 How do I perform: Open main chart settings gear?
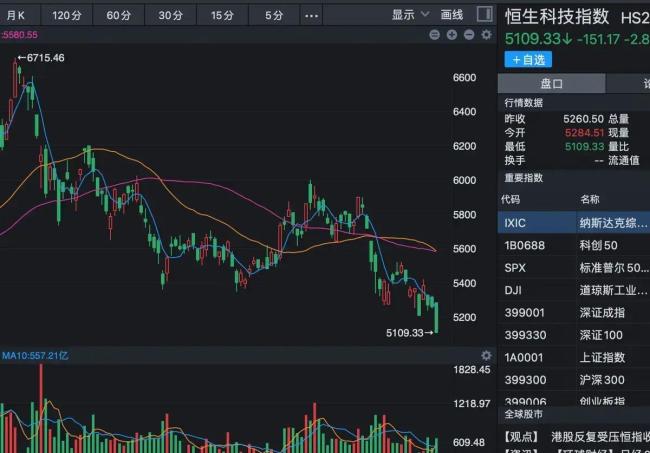point(486,35)
